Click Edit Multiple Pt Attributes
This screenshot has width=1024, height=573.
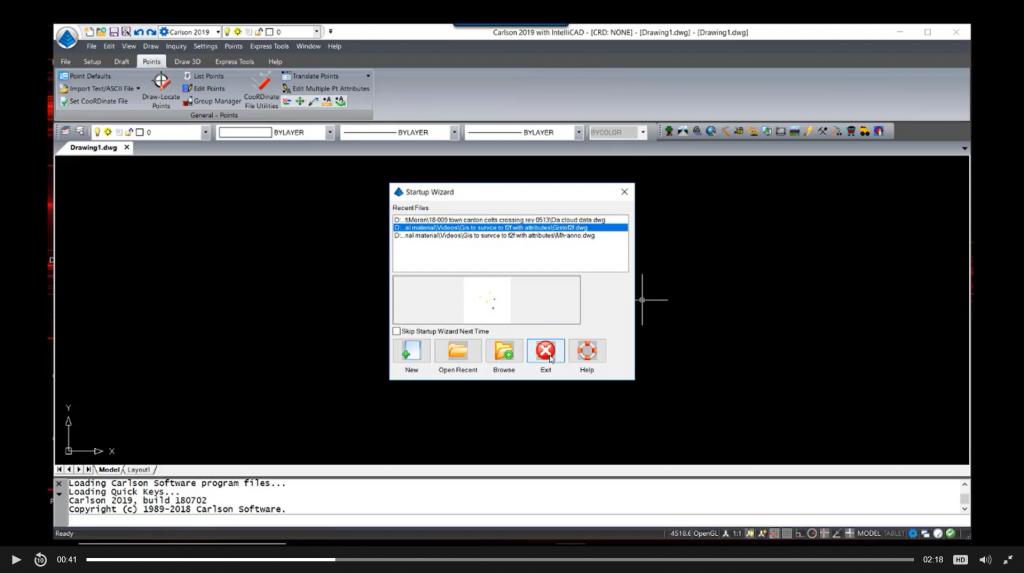[x=326, y=88]
